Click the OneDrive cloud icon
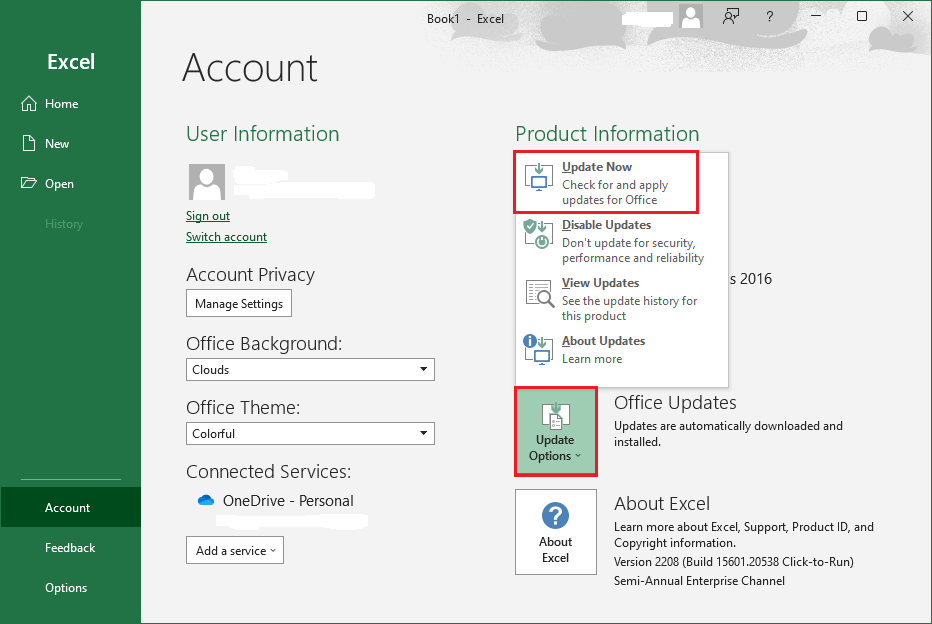This screenshot has width=932, height=624. coord(205,500)
